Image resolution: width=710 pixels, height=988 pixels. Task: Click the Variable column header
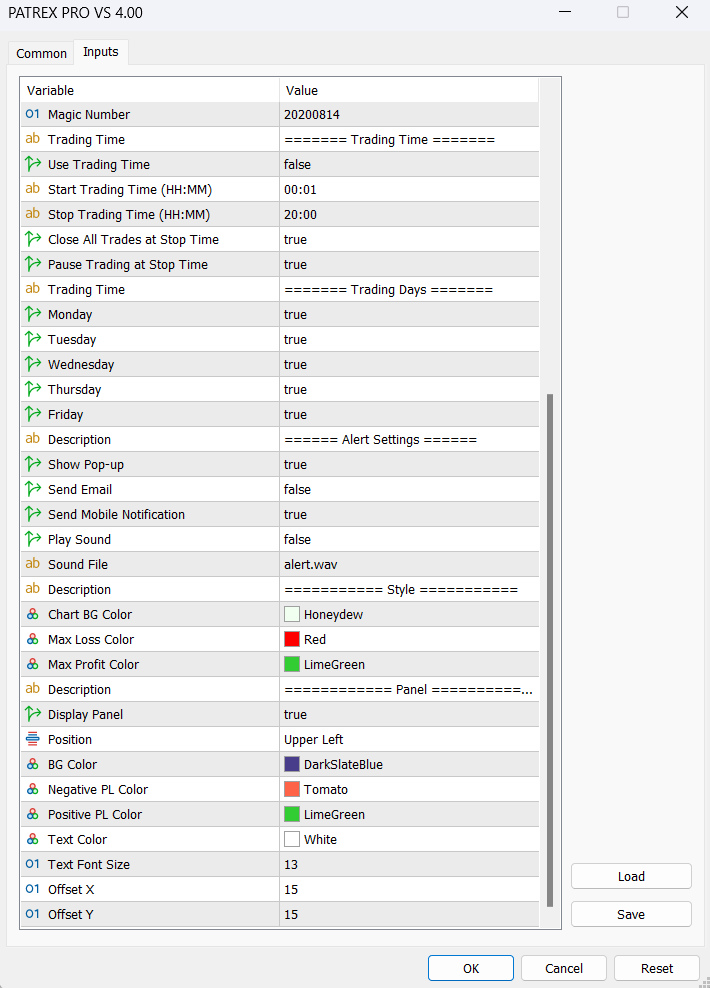click(x=150, y=90)
